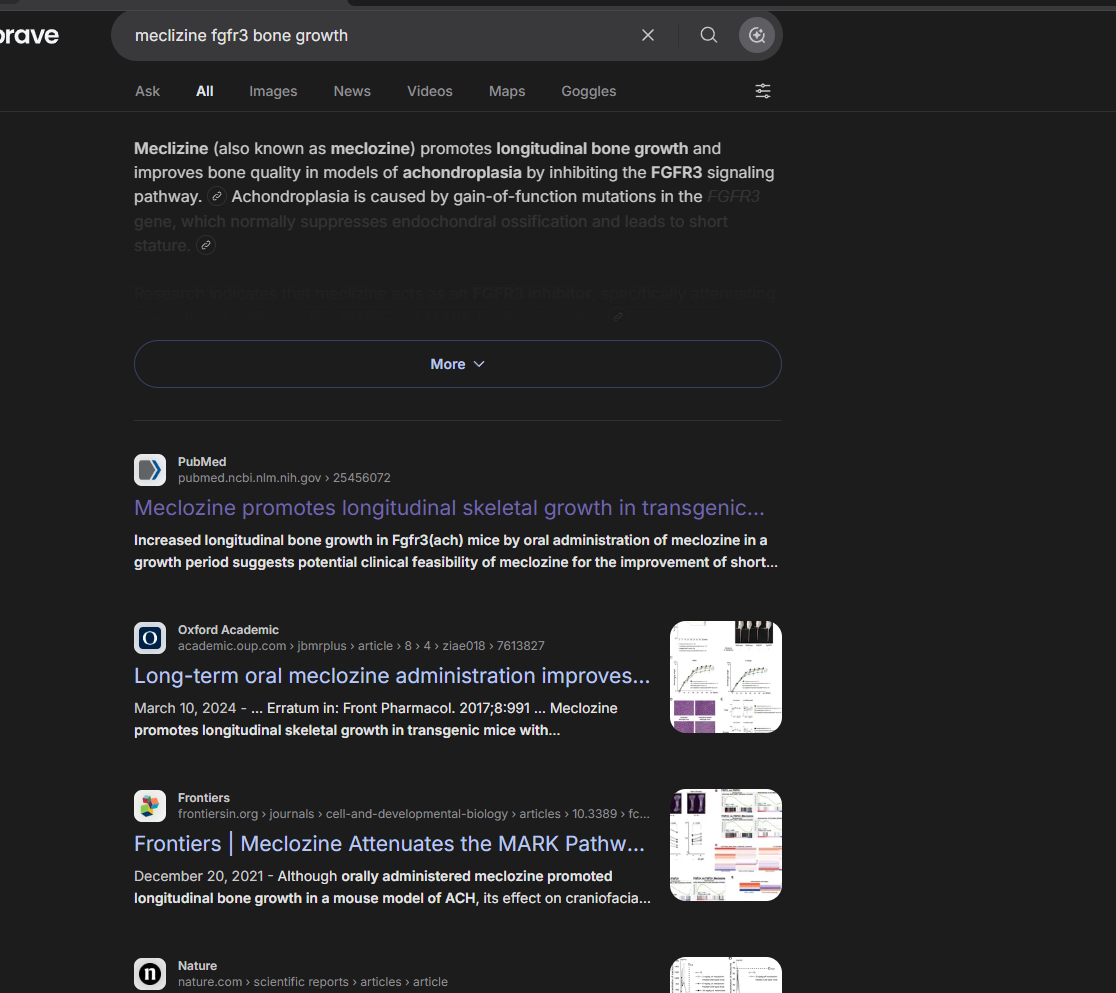This screenshot has width=1116, height=993.
Task: Click the magnifying glass search icon
Action: [708, 35]
